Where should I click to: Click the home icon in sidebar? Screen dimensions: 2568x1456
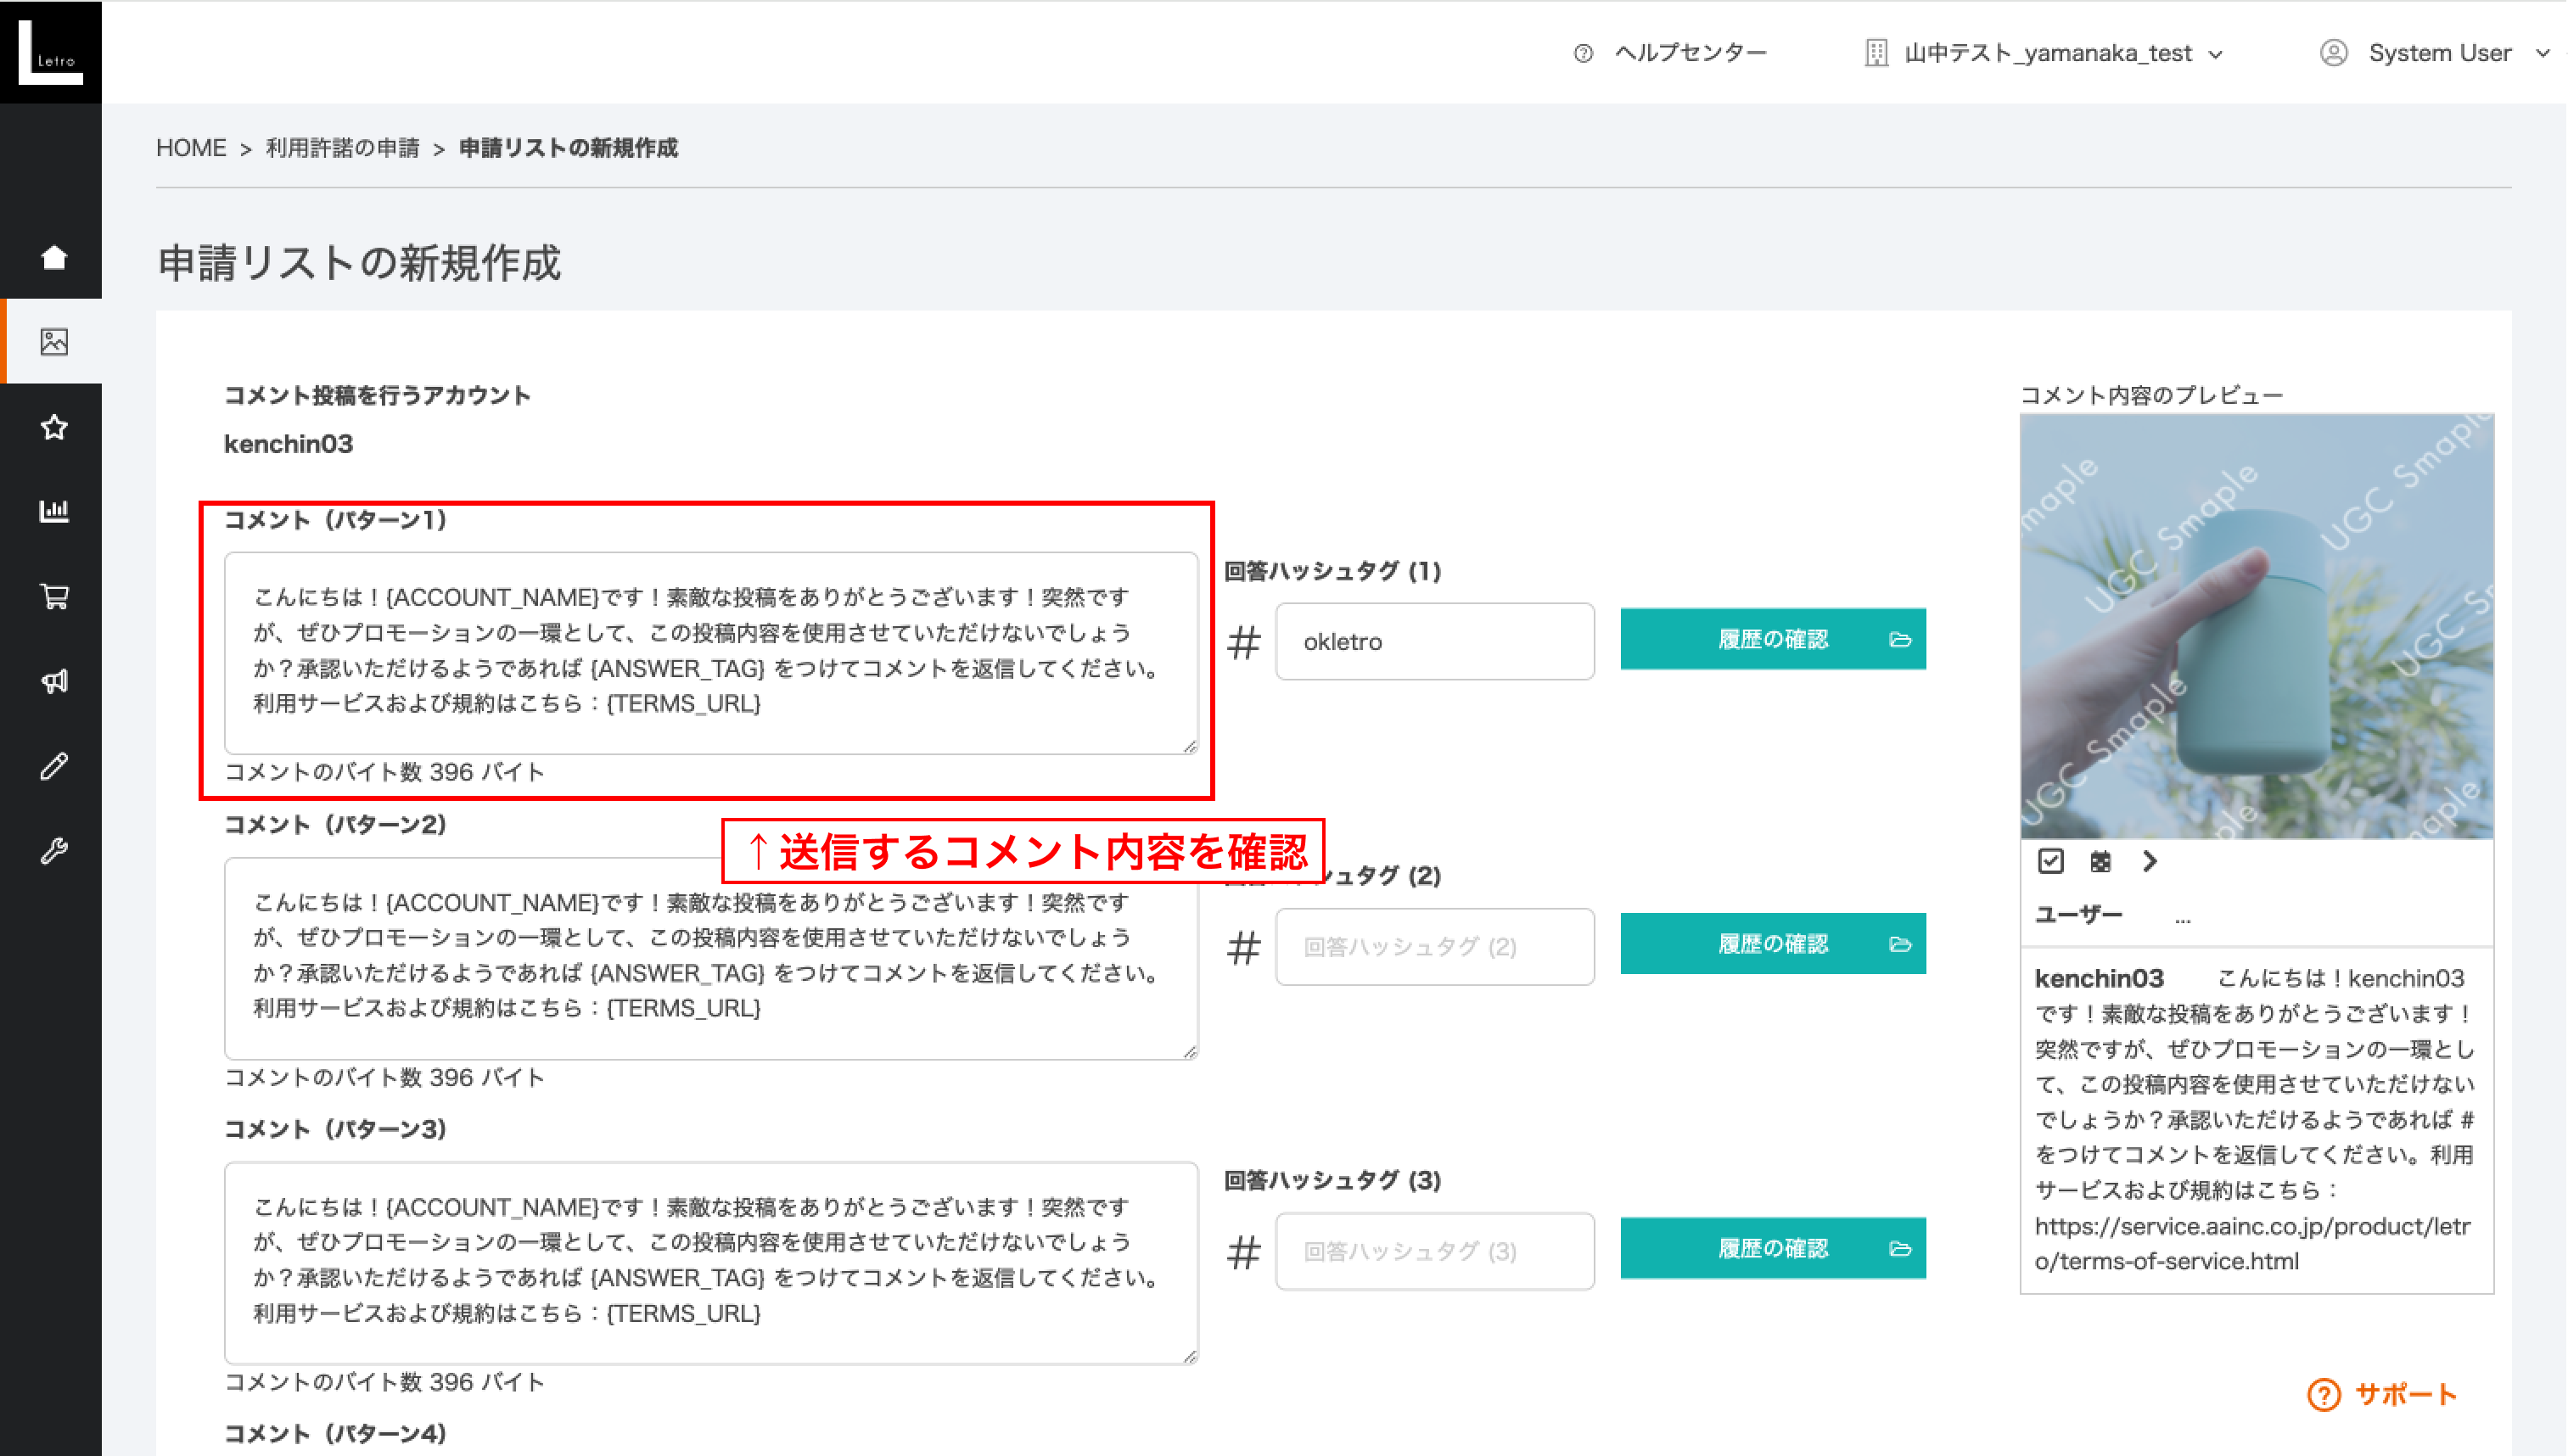[x=54, y=257]
